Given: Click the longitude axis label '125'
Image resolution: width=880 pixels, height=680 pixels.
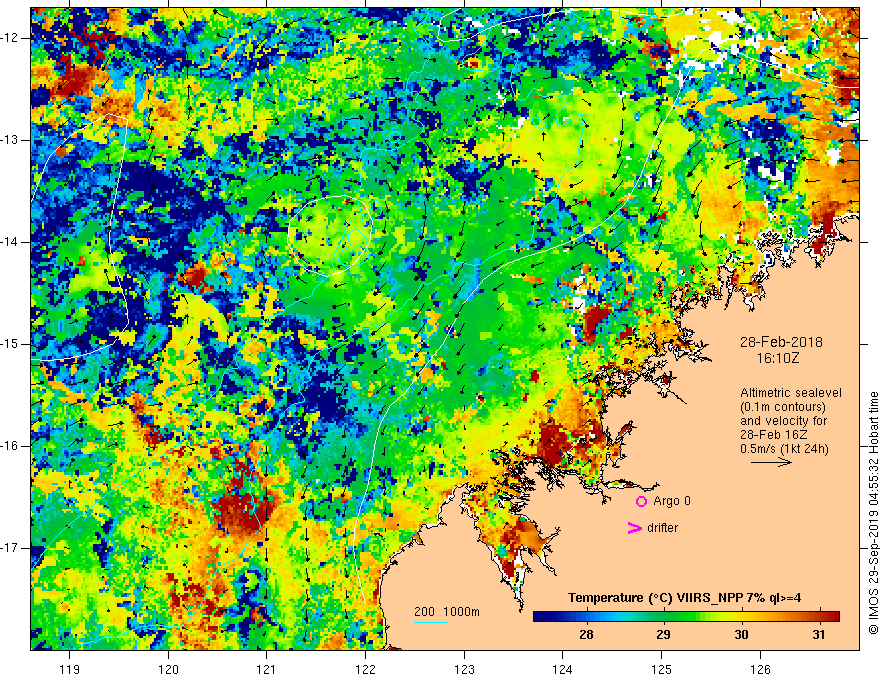Looking at the screenshot, I should (661, 669).
